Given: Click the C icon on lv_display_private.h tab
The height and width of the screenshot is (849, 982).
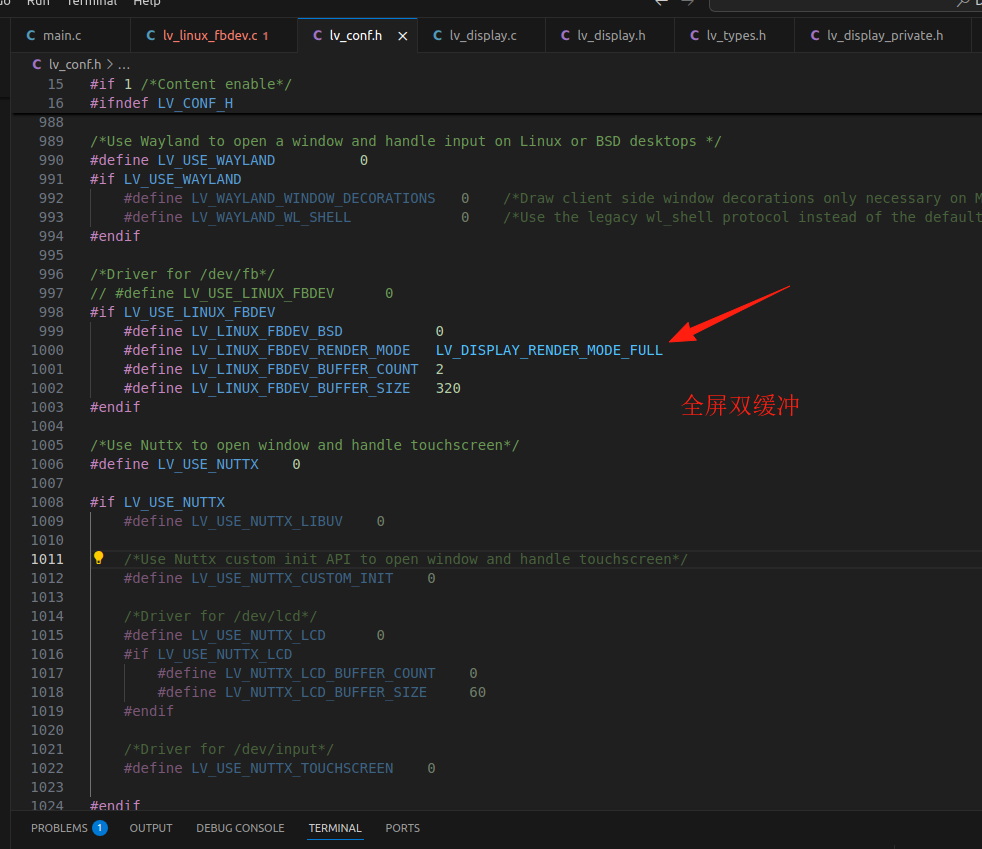Looking at the screenshot, I should click(x=814, y=34).
